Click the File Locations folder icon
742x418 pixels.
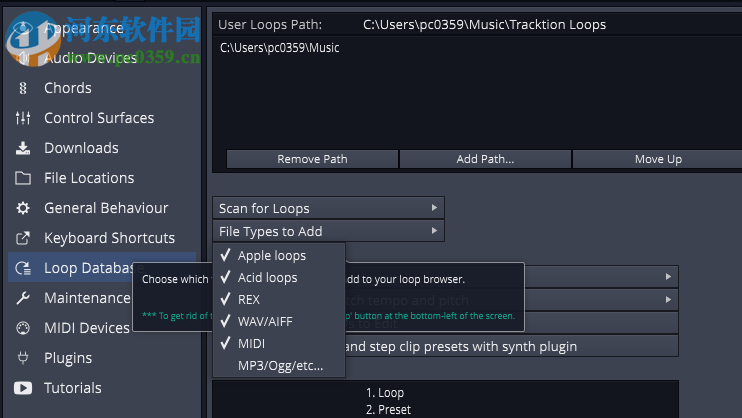pos(23,178)
